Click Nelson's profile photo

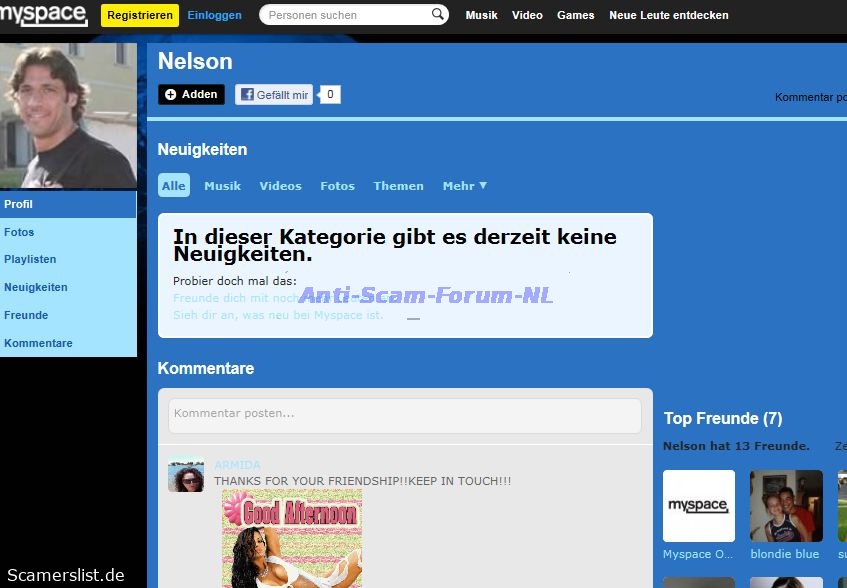pos(68,115)
